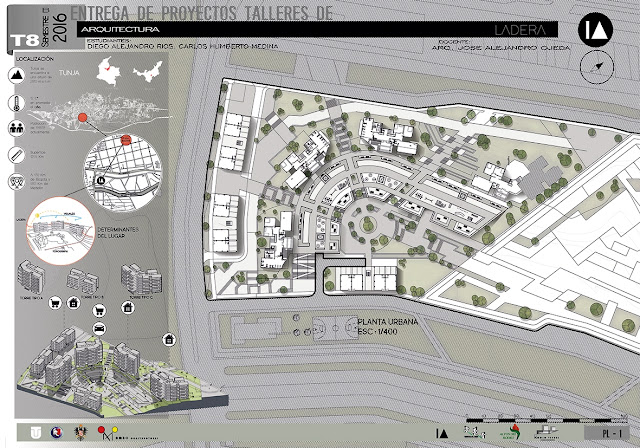Image resolution: width=640 pixels, height=448 pixels.
Task: Select the two-people population icon
Action: [x=17, y=129]
